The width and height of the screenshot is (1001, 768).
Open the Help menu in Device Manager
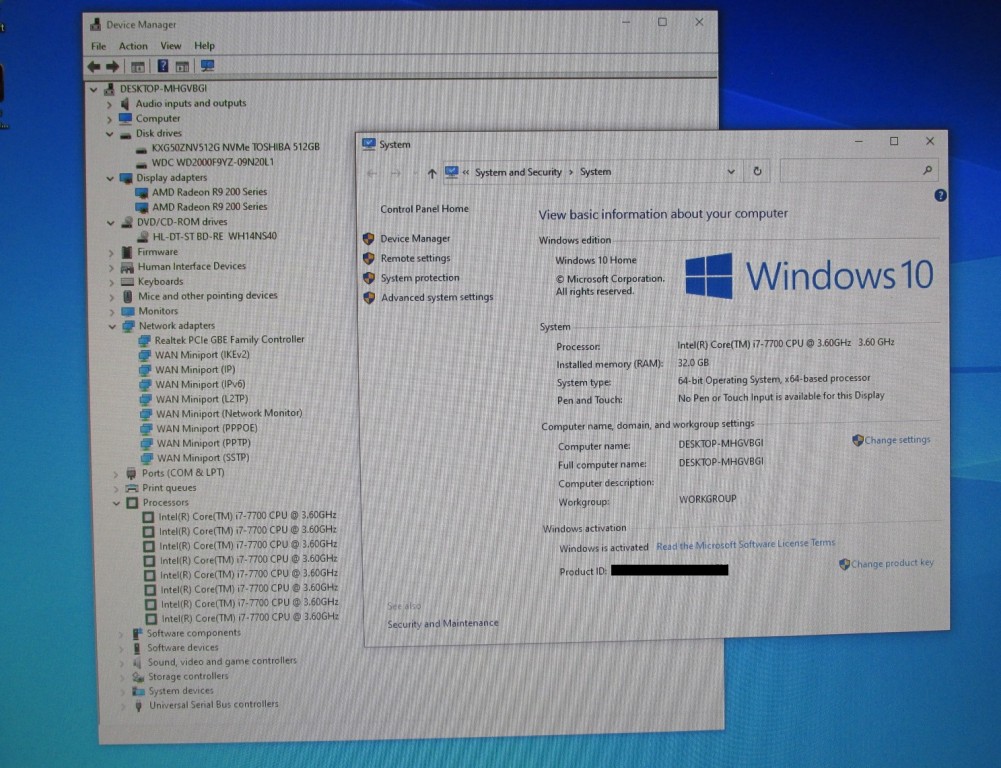(x=204, y=46)
